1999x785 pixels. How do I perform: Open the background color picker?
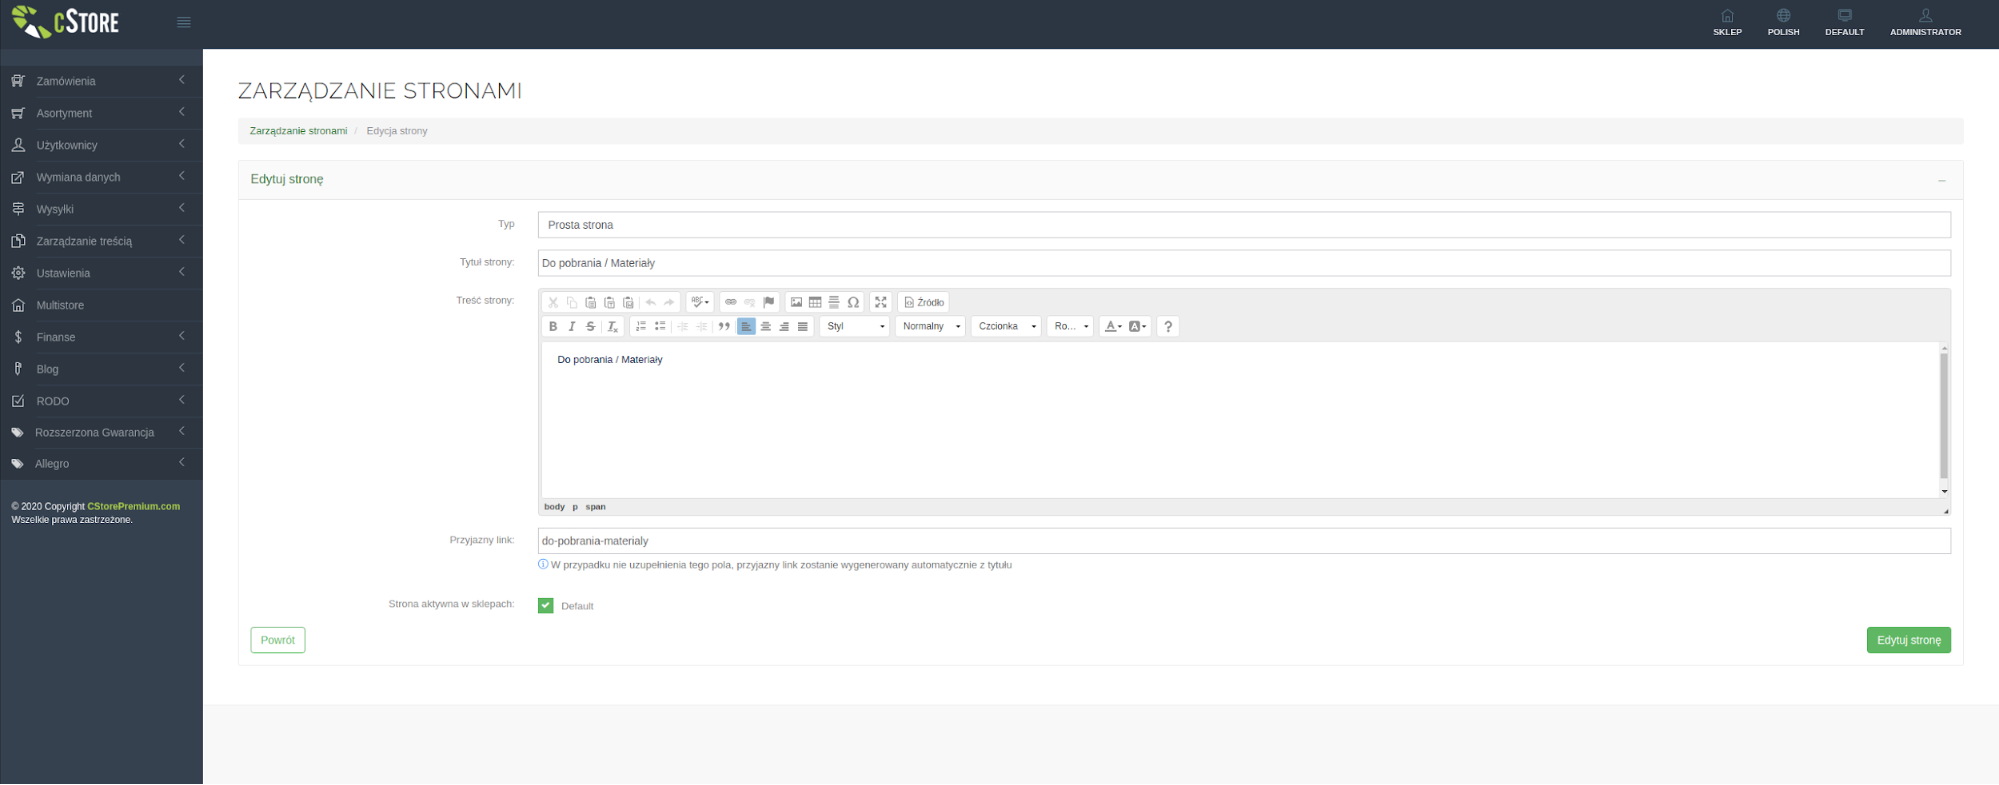(1138, 326)
